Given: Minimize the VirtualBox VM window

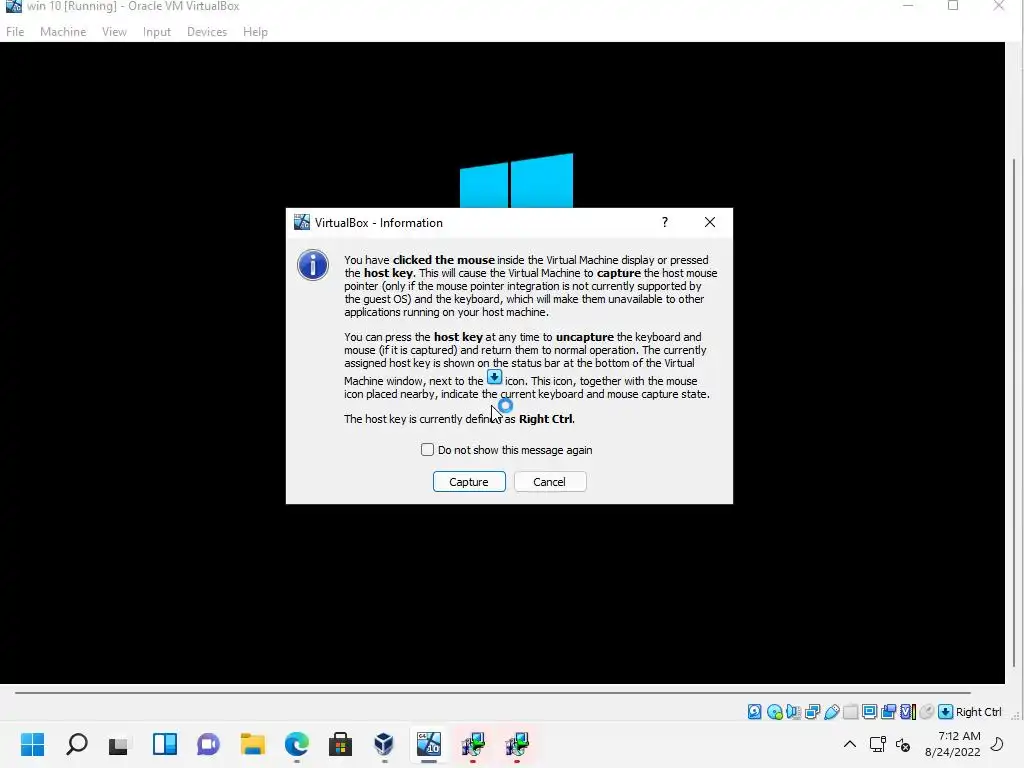Looking at the screenshot, I should click(x=908, y=6).
